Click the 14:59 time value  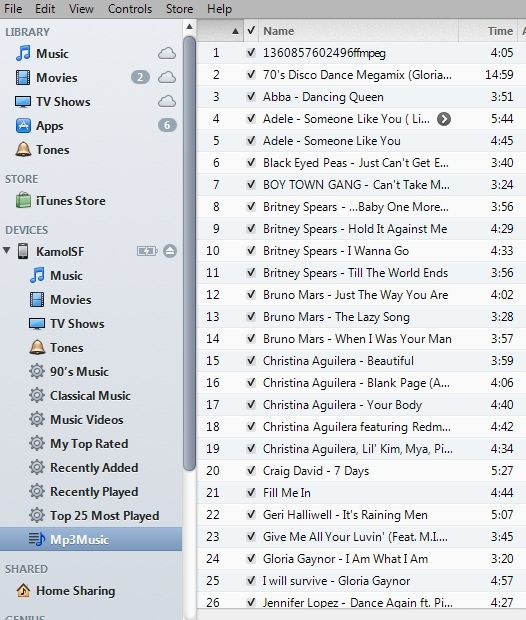499,75
